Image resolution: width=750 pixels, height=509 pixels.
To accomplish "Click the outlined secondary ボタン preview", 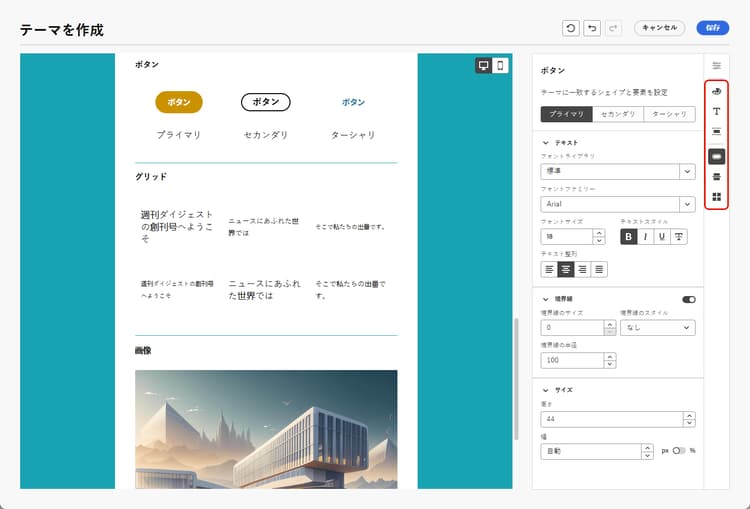I will click(x=265, y=102).
